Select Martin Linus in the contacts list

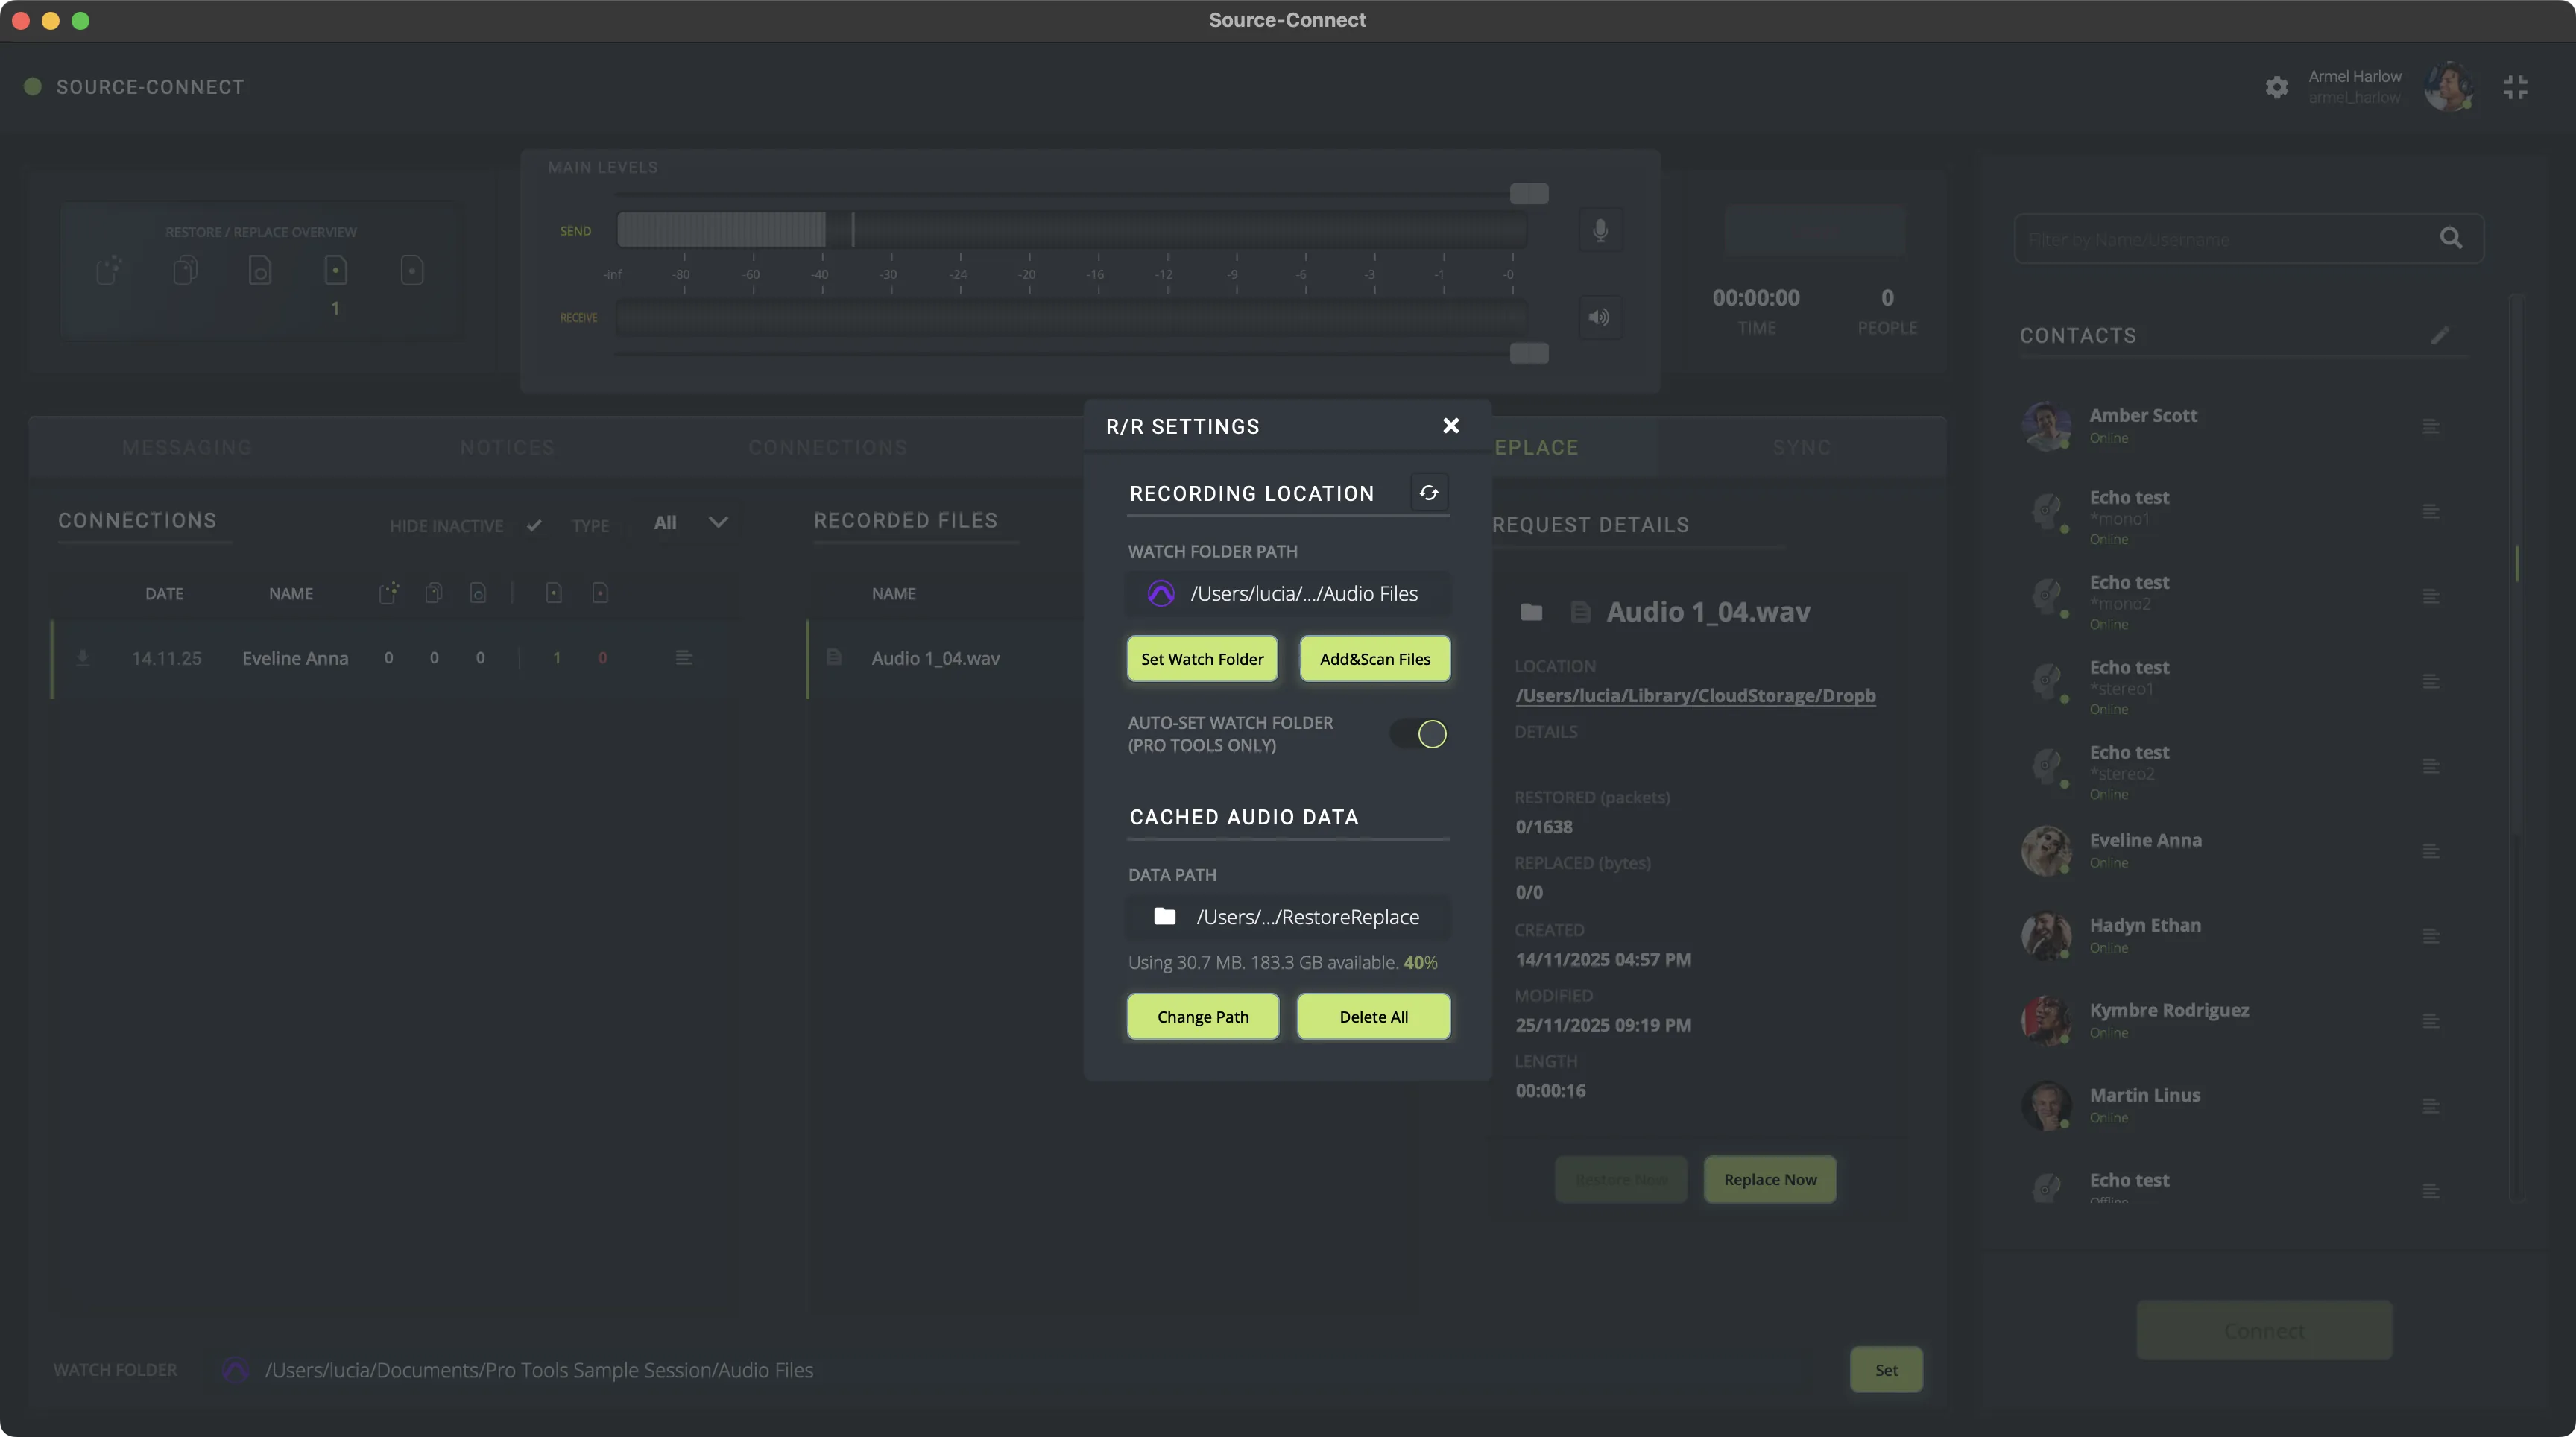[2145, 1095]
